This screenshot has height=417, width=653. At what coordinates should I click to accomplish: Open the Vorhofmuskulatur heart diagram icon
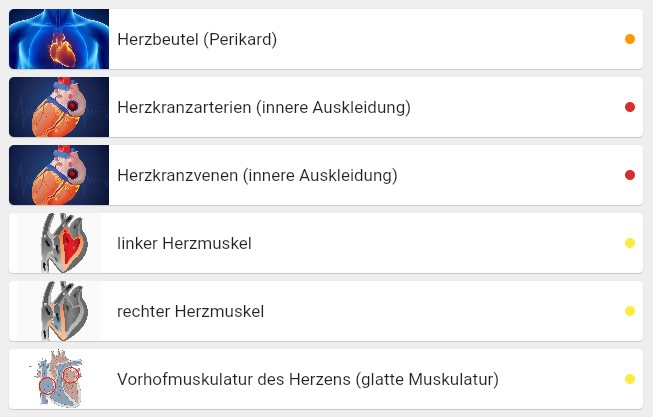pyautogui.click(x=59, y=379)
